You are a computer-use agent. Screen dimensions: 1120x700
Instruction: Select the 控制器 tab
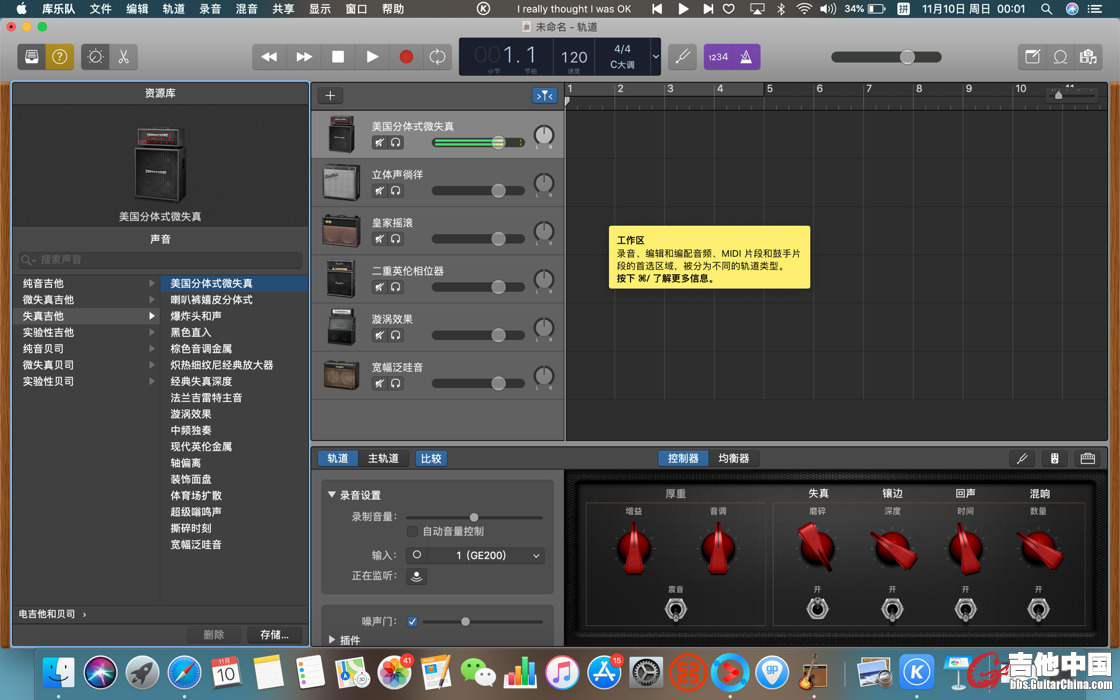point(683,459)
